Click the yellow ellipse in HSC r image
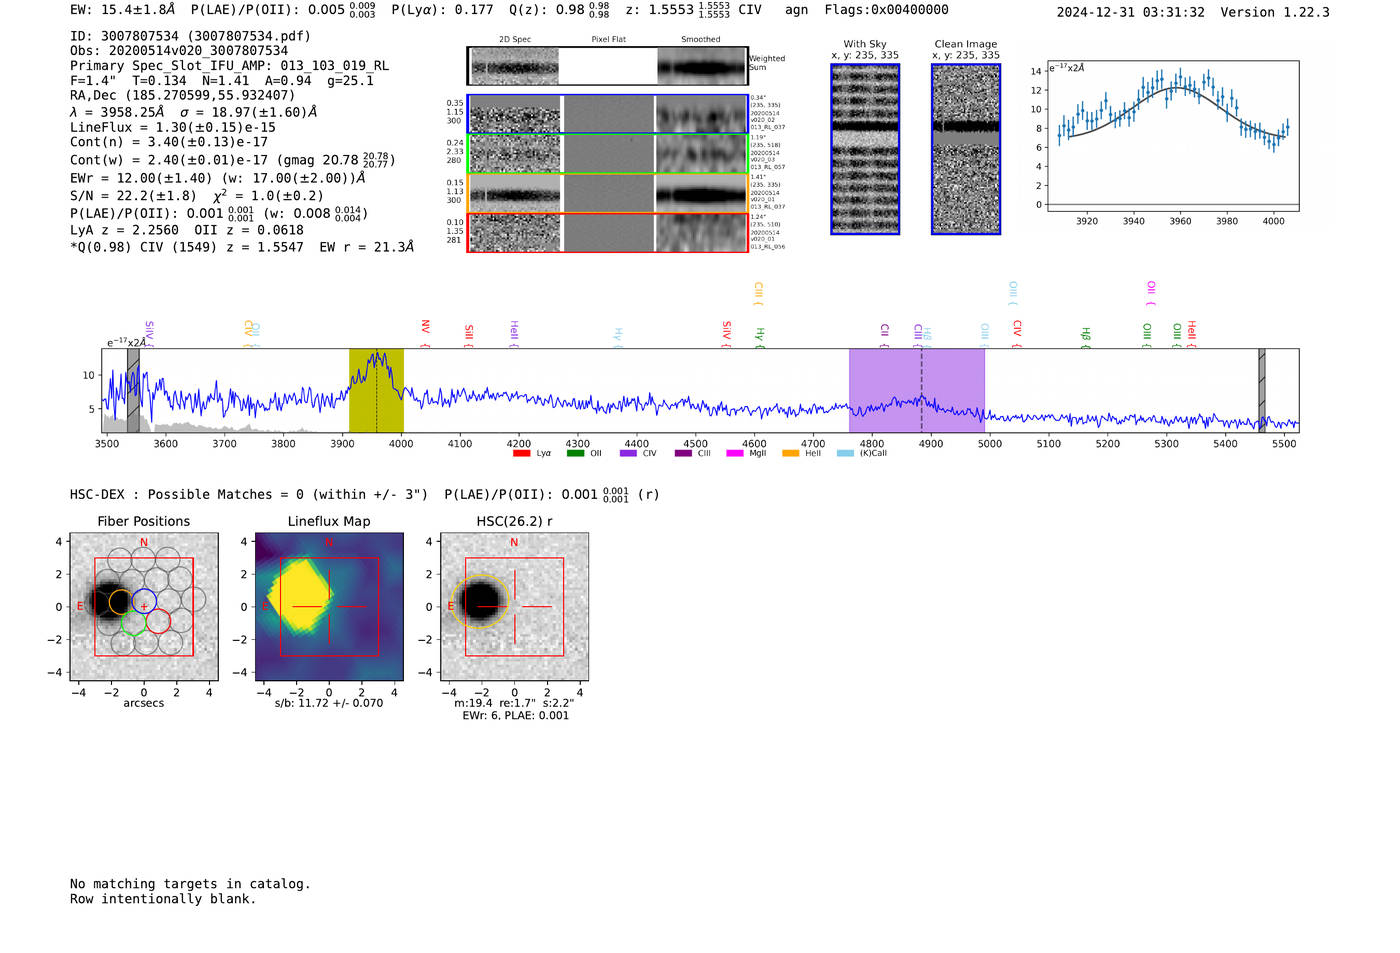This screenshot has width=1400, height=953. click(x=481, y=601)
